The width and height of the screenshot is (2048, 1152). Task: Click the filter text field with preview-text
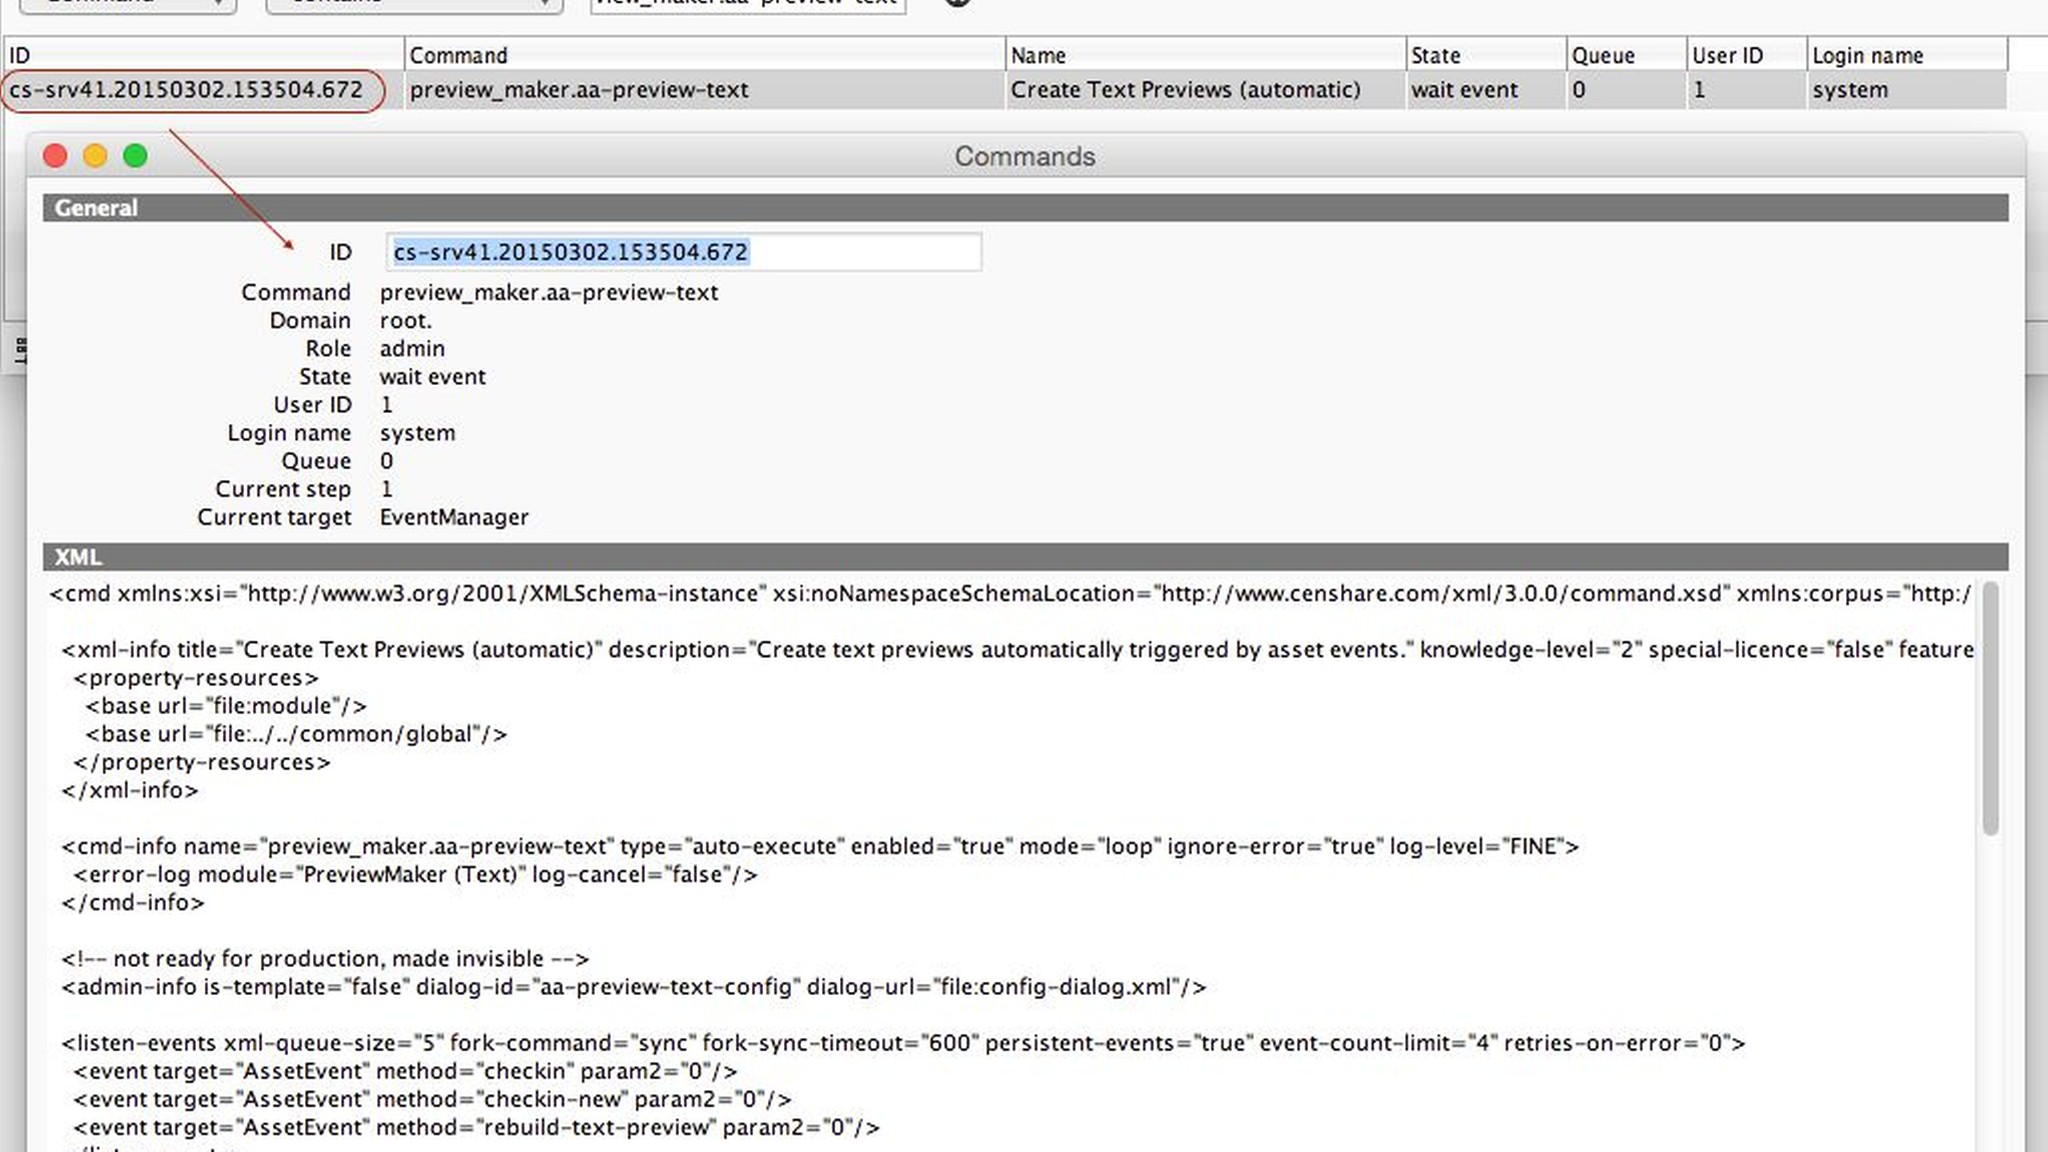[x=748, y=4]
